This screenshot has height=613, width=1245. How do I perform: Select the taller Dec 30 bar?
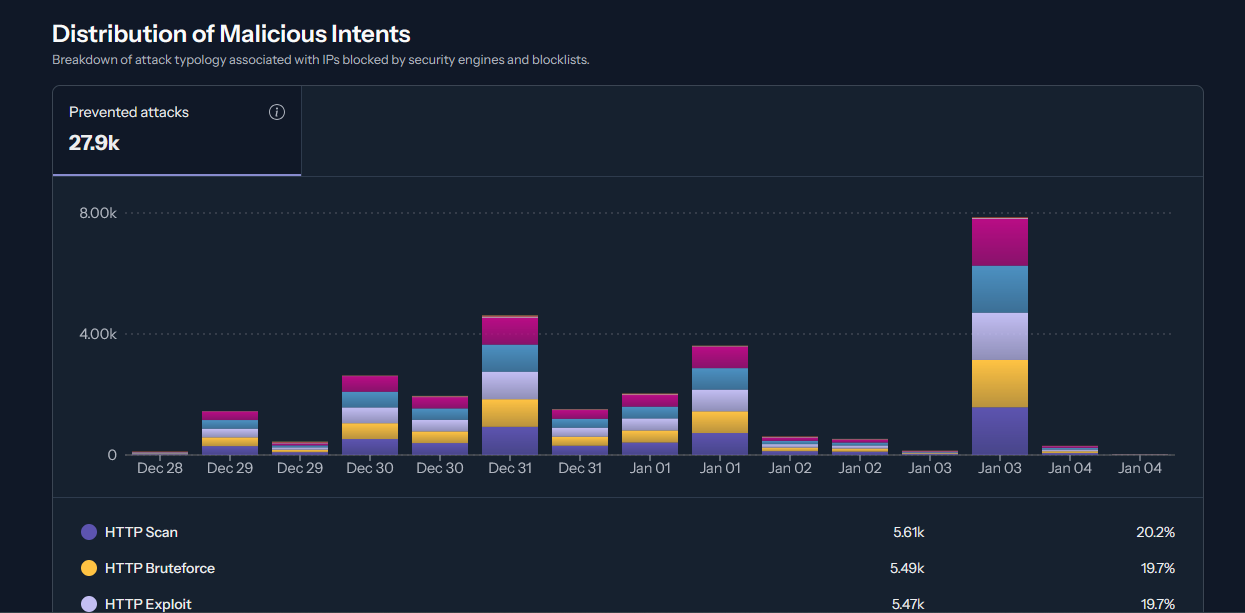click(370, 415)
